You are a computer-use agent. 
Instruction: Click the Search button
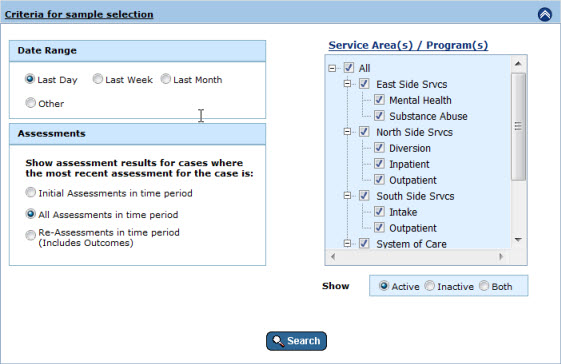[296, 341]
